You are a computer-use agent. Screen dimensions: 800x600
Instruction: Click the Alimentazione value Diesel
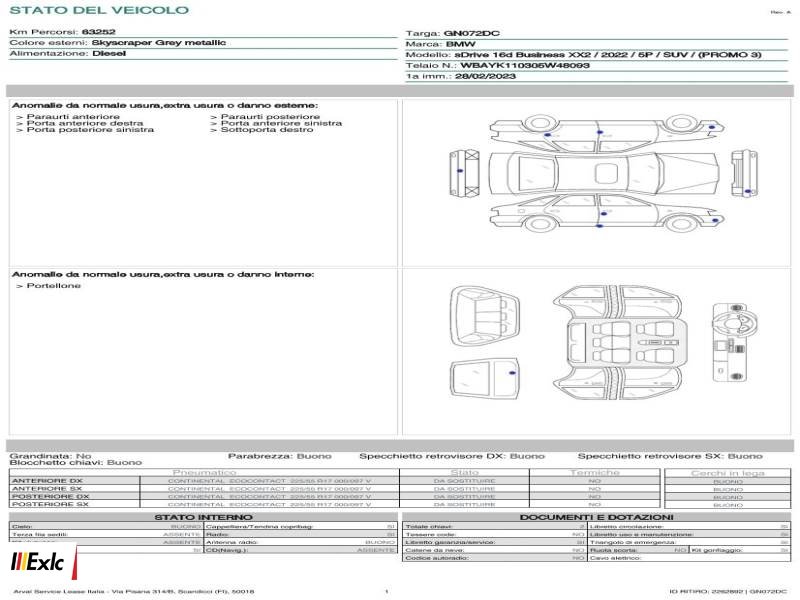click(109, 54)
